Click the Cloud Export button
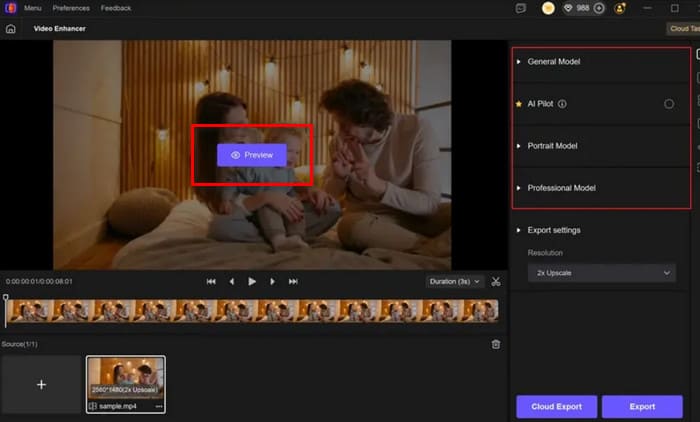700x422 pixels. click(556, 406)
